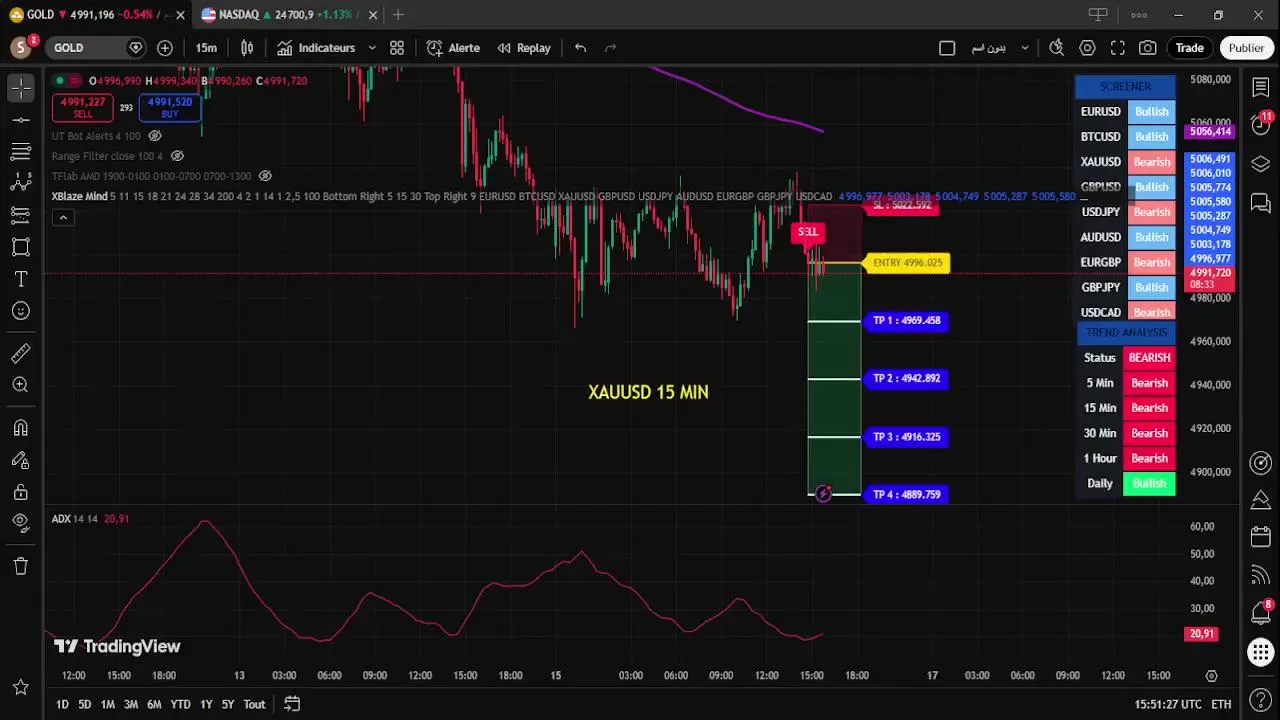Open the Indicateurs dialog
Viewport: 1280px width, 720px height.
pos(316,48)
